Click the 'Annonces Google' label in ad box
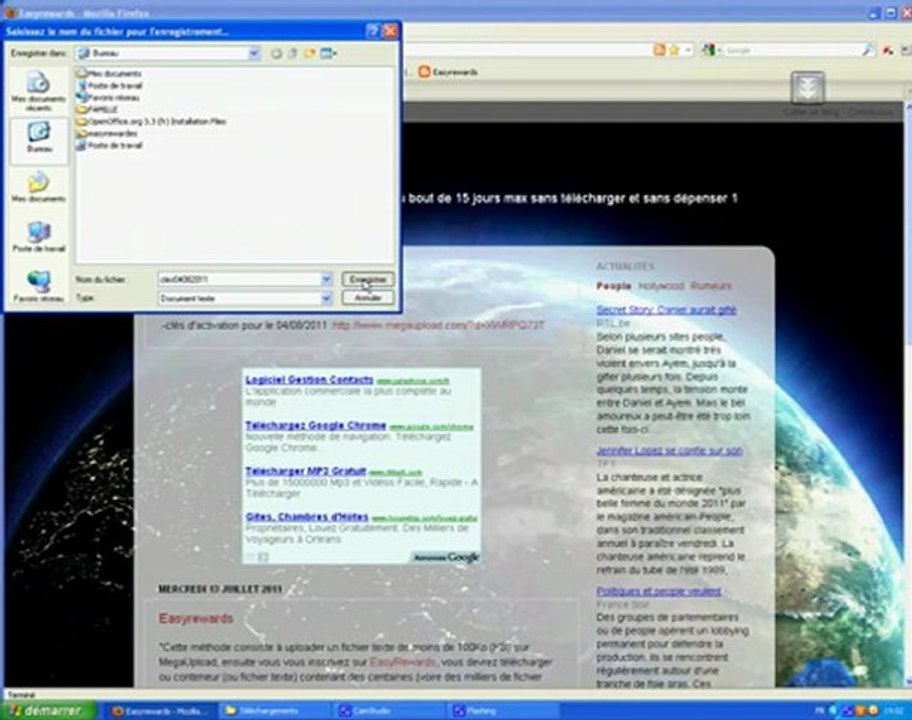Viewport: 912px width, 720px height. [446, 557]
